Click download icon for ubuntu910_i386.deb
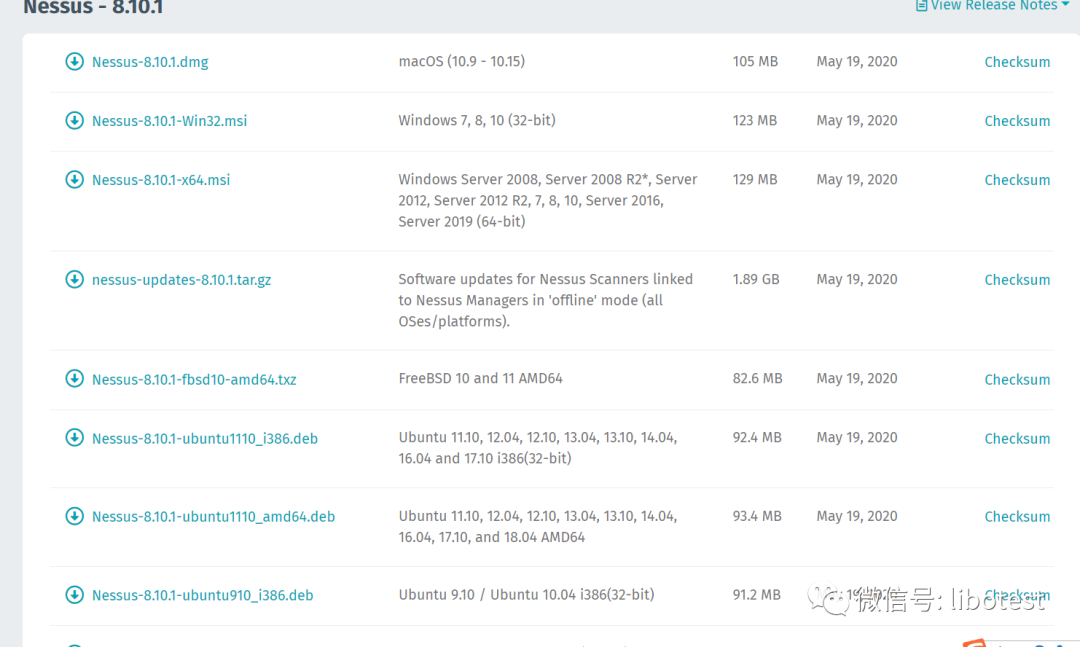This screenshot has height=647, width=1080. click(74, 595)
